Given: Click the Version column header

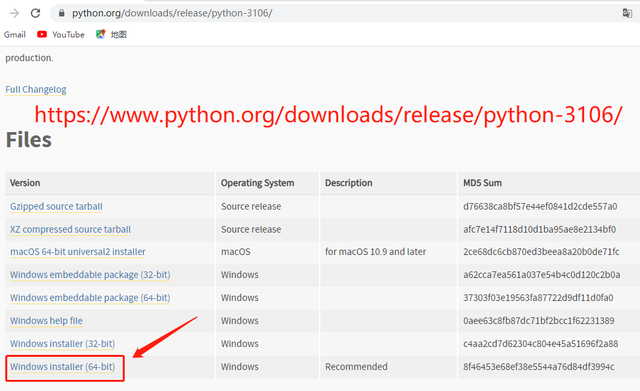Looking at the screenshot, I should 25,183.
